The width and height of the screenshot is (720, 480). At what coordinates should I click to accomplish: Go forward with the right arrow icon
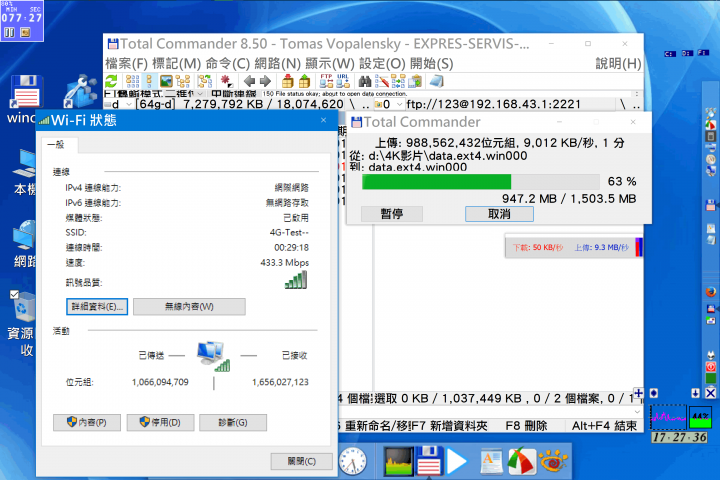tap(265, 82)
